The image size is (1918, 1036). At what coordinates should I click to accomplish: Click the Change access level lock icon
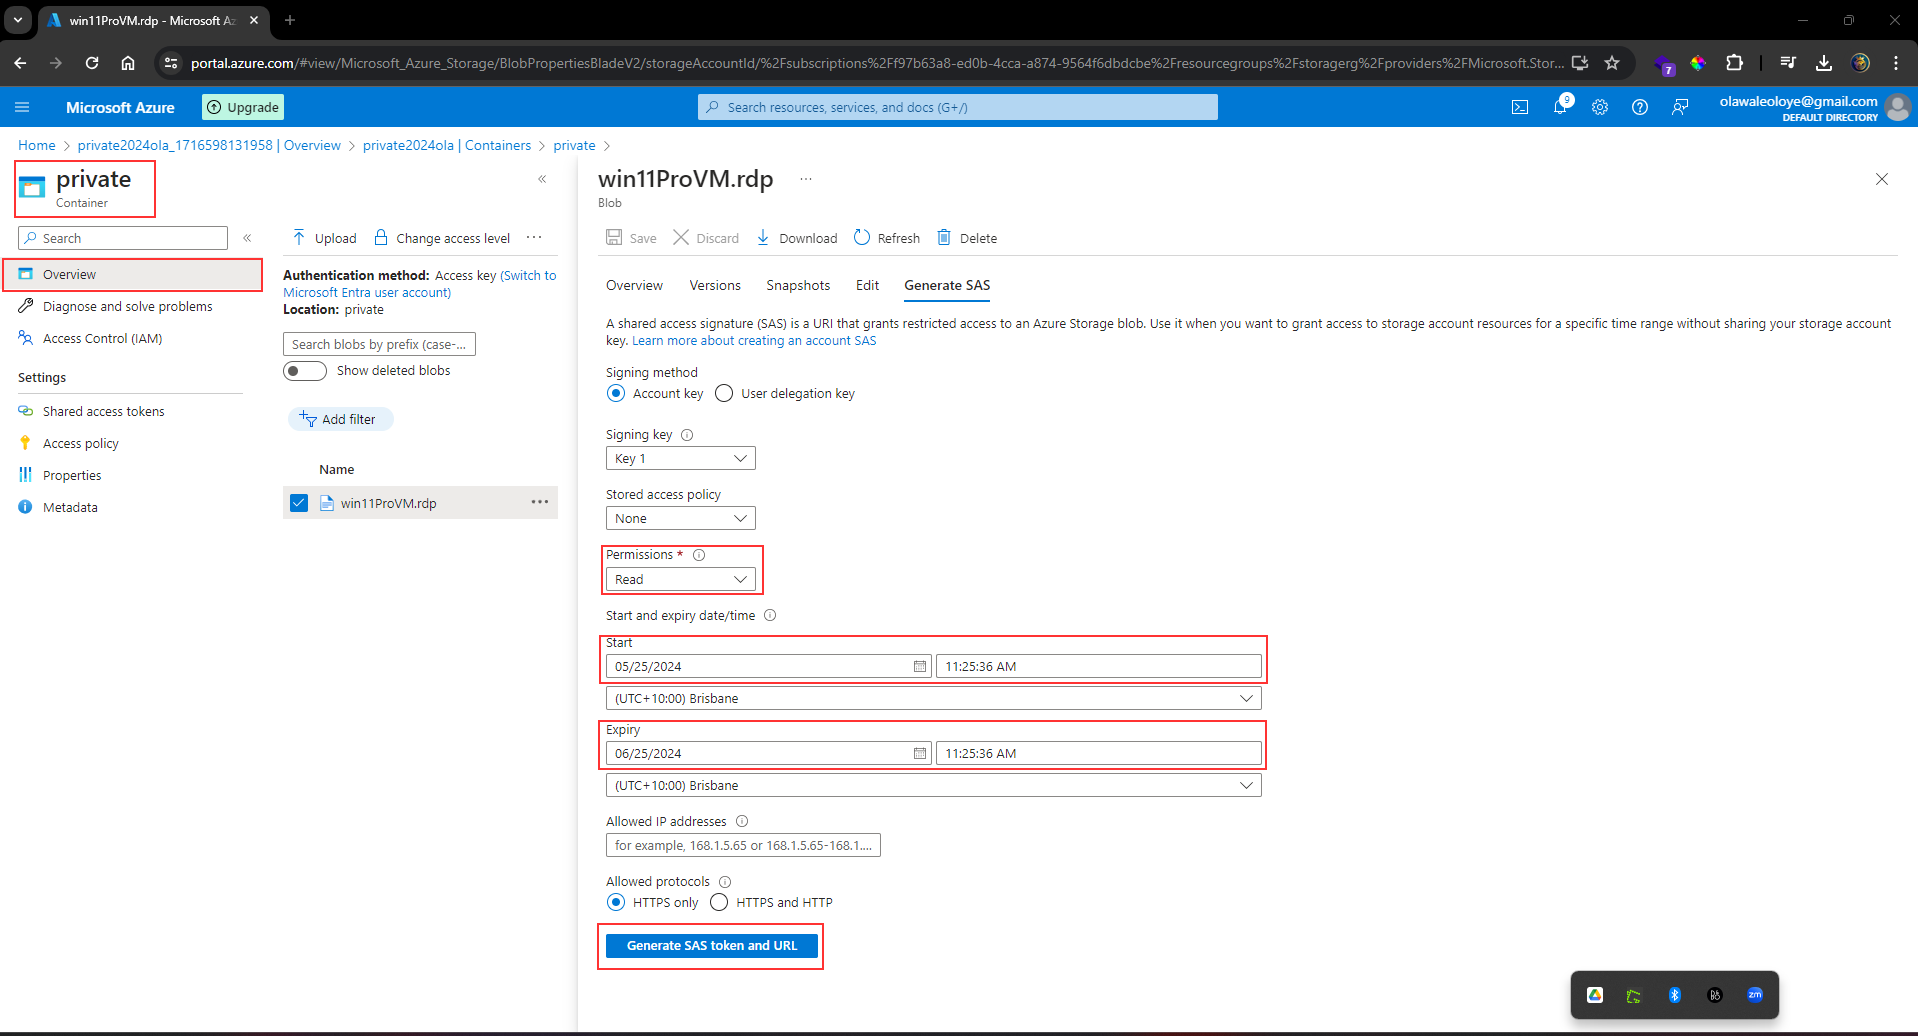(381, 237)
